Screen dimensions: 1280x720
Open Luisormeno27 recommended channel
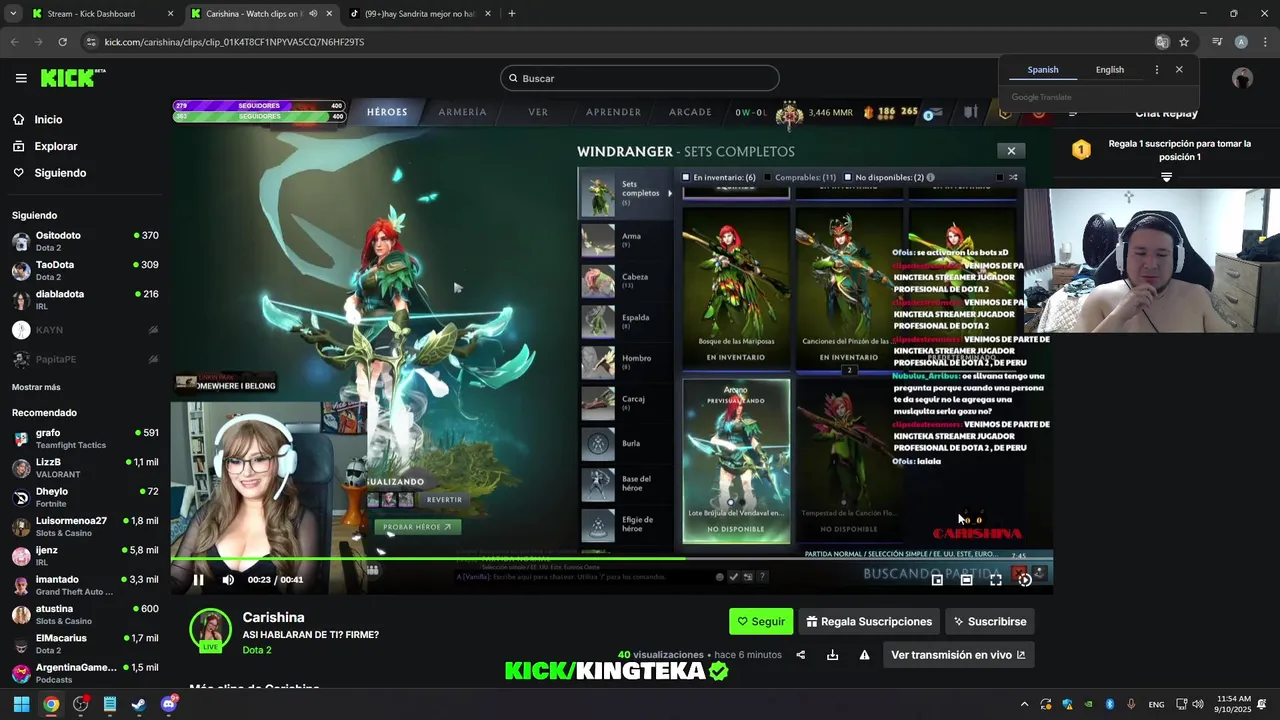pos(85,526)
